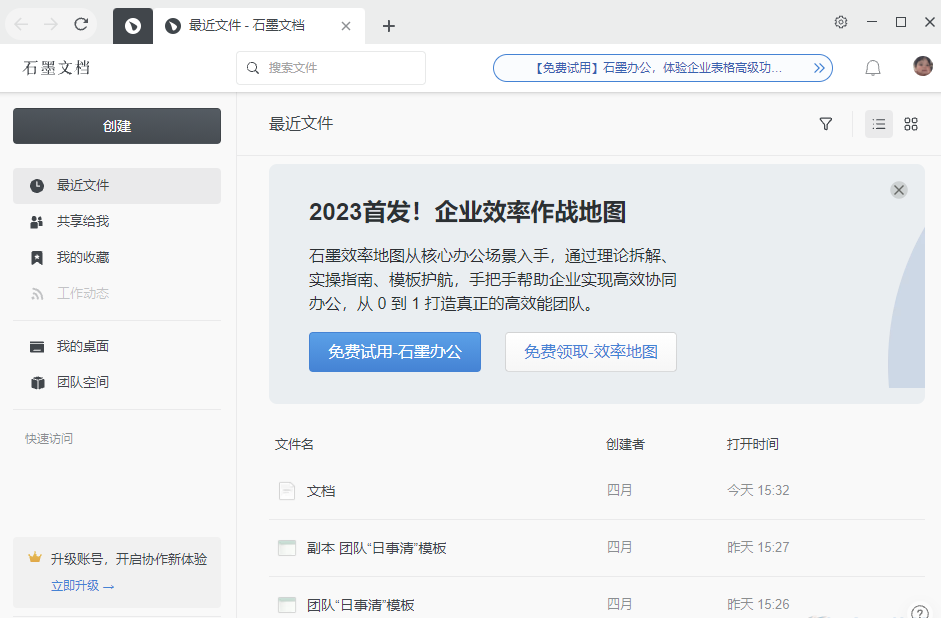Viewport: 941px width, 618px height.
Task: Click the document icon of 文档
Action: coord(287,491)
